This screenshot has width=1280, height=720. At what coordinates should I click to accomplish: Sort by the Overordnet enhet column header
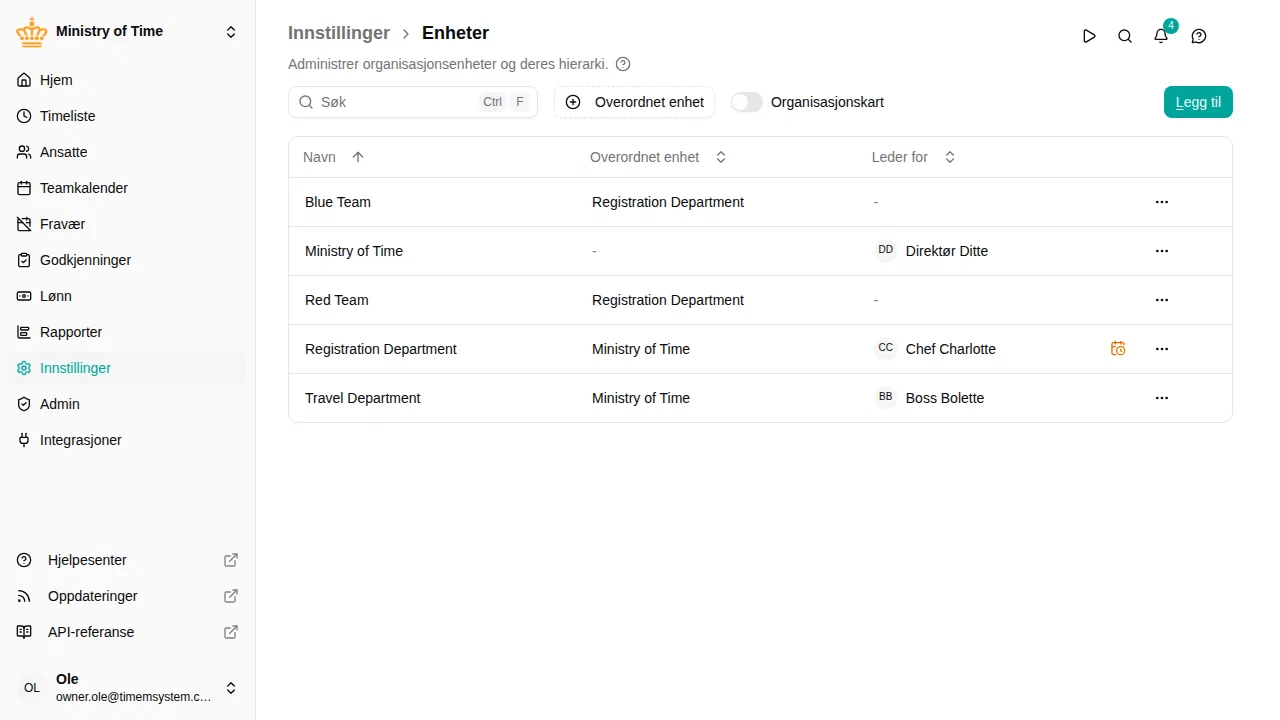point(658,157)
